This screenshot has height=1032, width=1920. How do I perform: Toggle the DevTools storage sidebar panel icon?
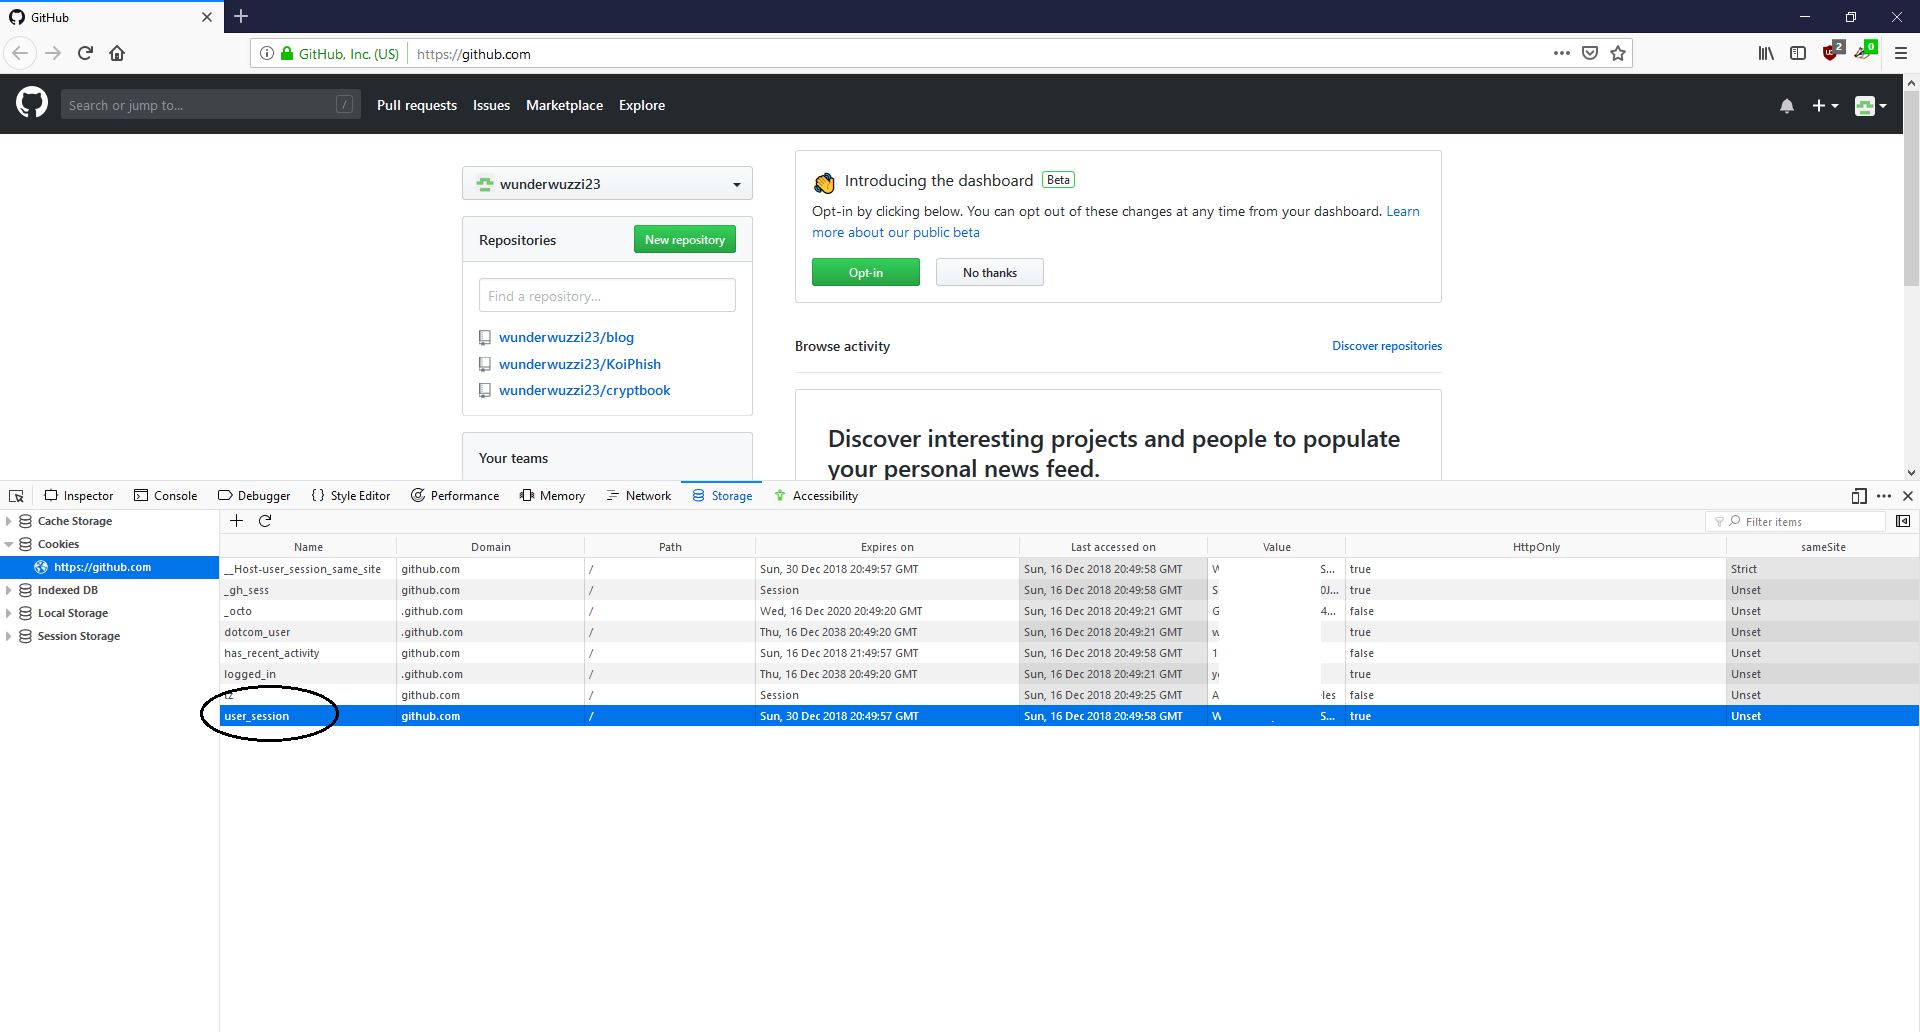(x=1903, y=521)
